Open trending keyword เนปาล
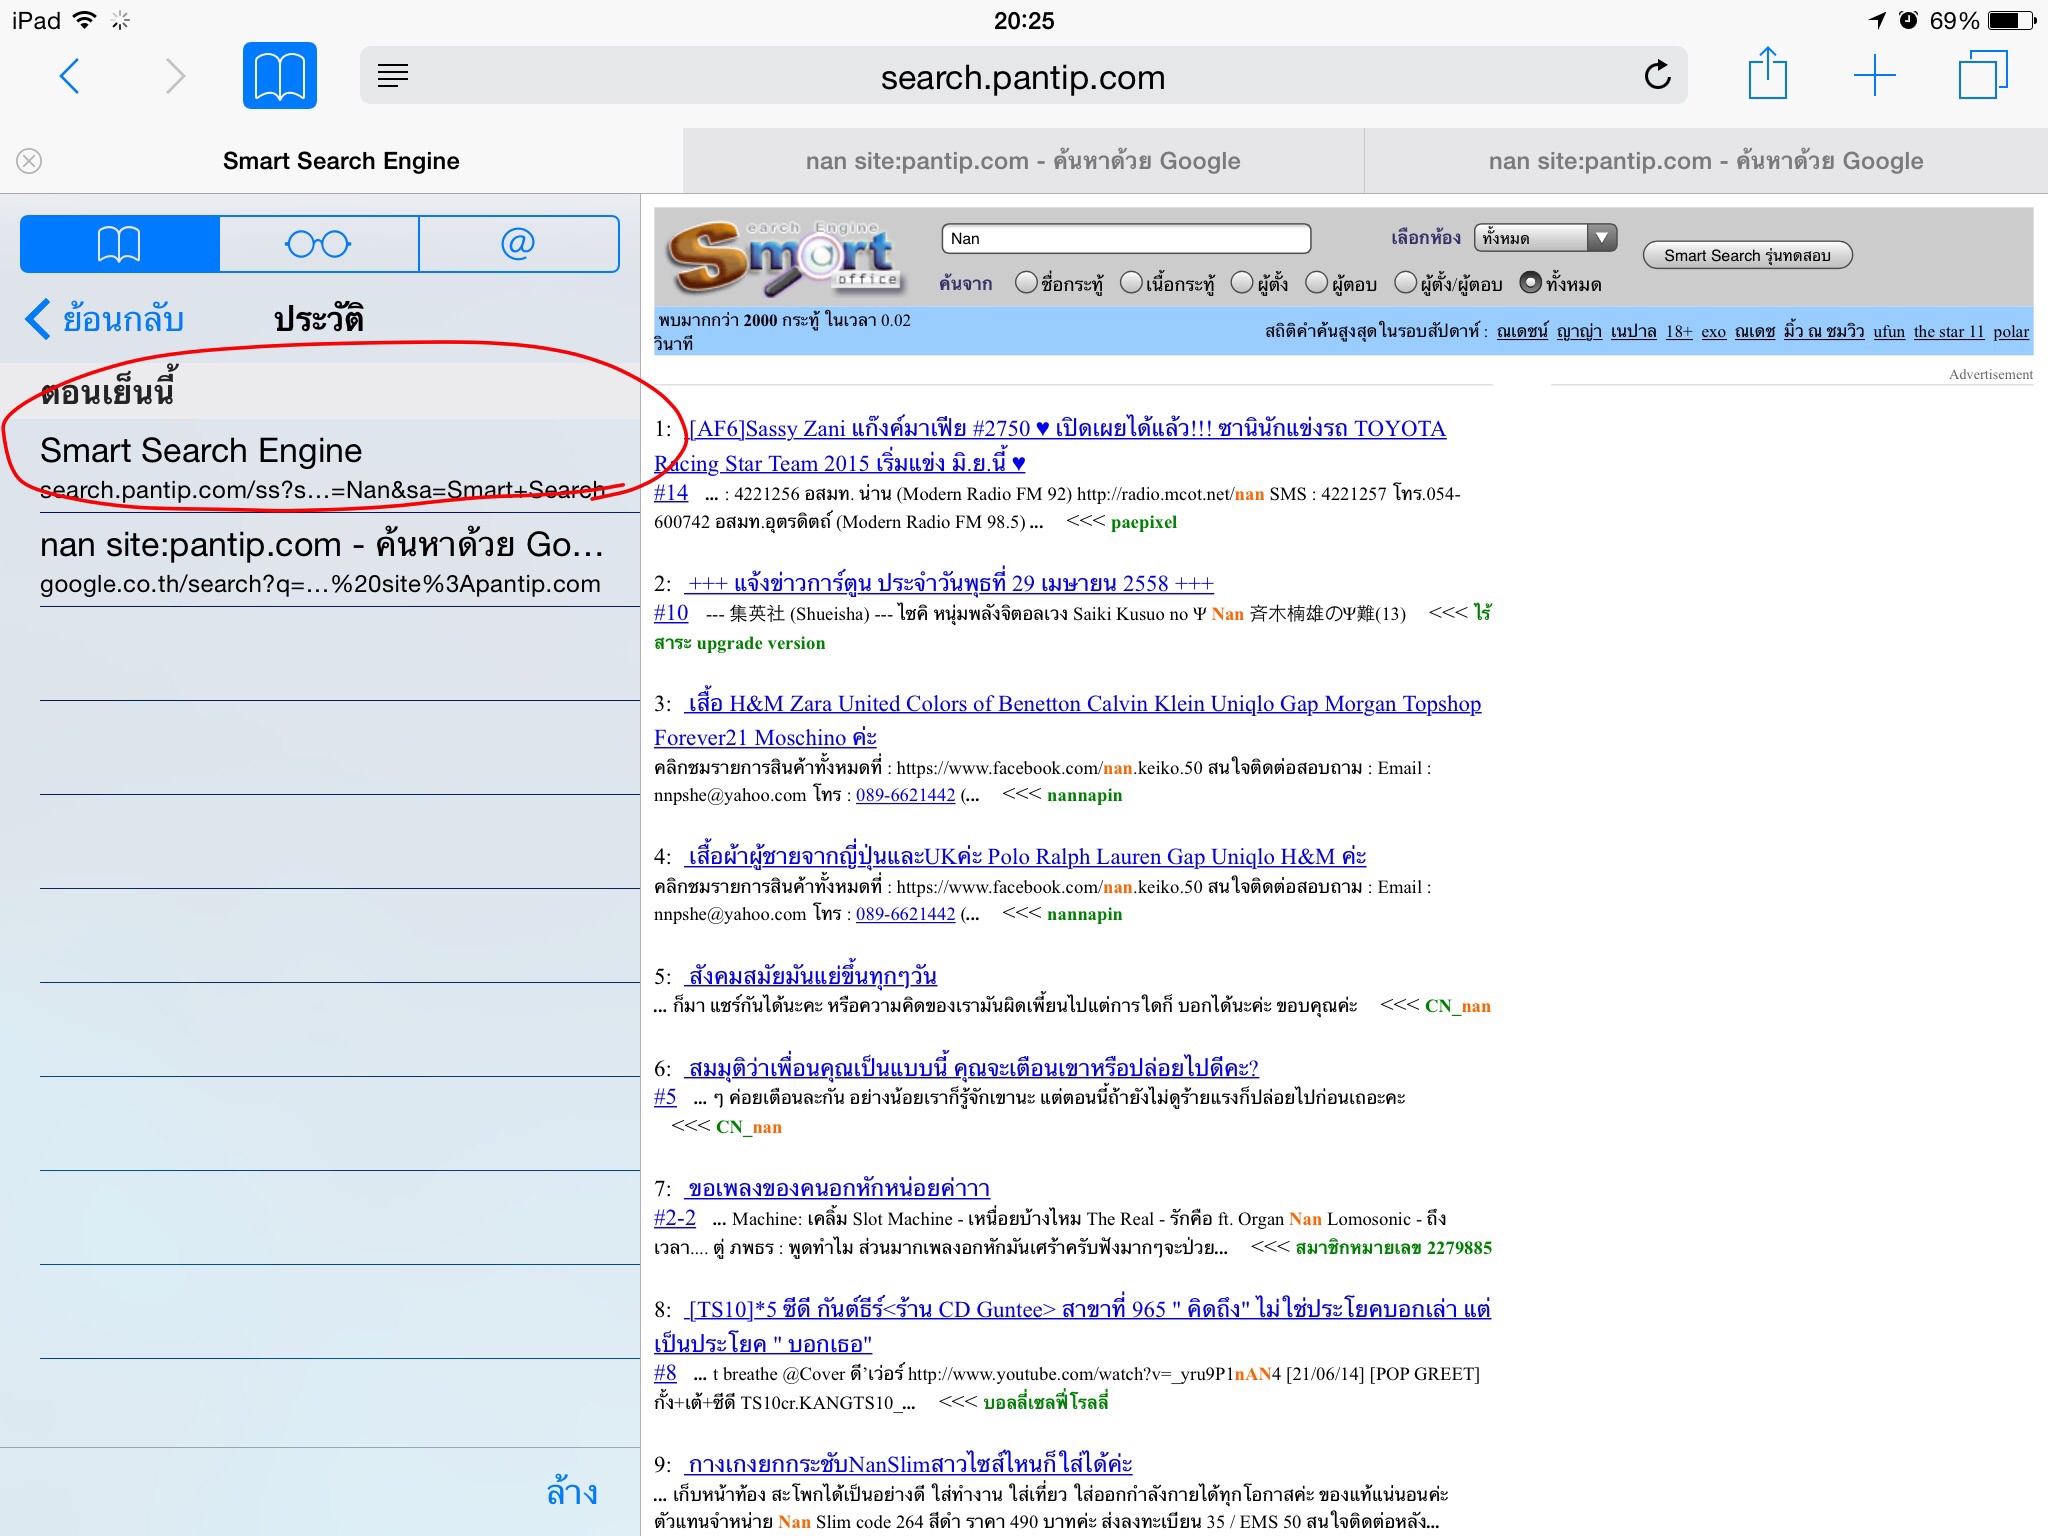The width and height of the screenshot is (2048, 1536). (1633, 331)
